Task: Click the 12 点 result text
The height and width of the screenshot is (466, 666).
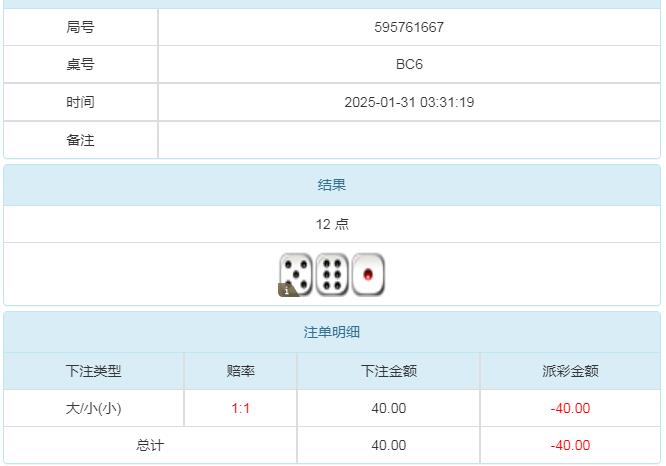Action: coord(332,224)
